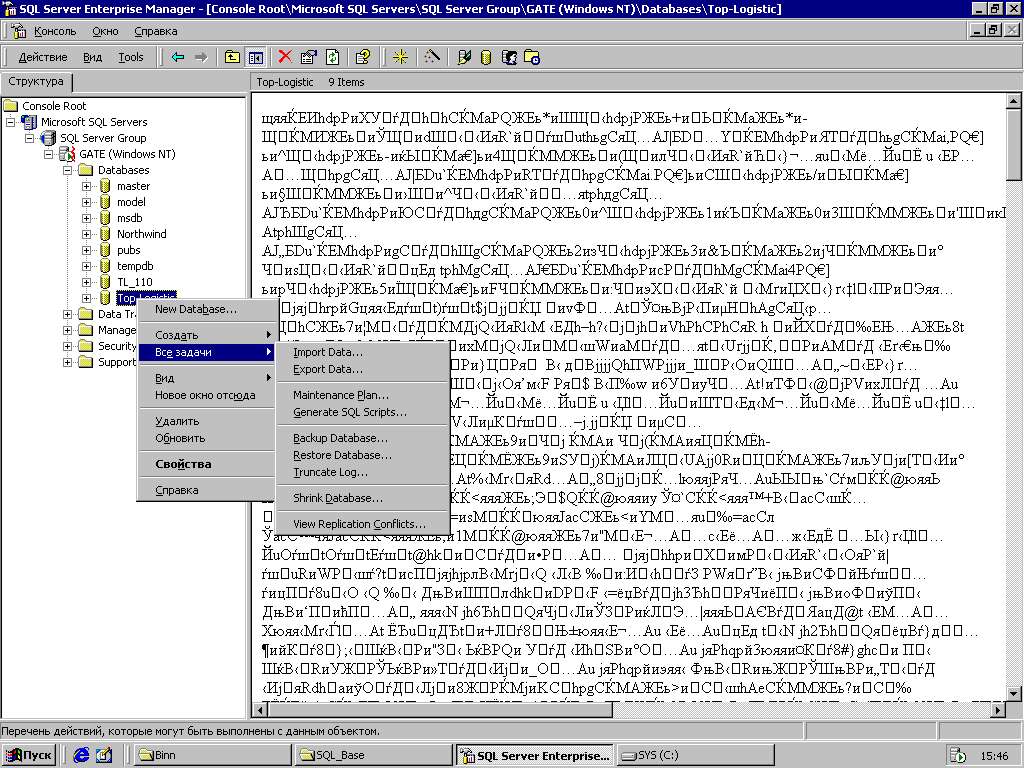Click the New Database cylinder toolbar icon
Viewport: 1024px width, 768px height.
click(x=486, y=57)
